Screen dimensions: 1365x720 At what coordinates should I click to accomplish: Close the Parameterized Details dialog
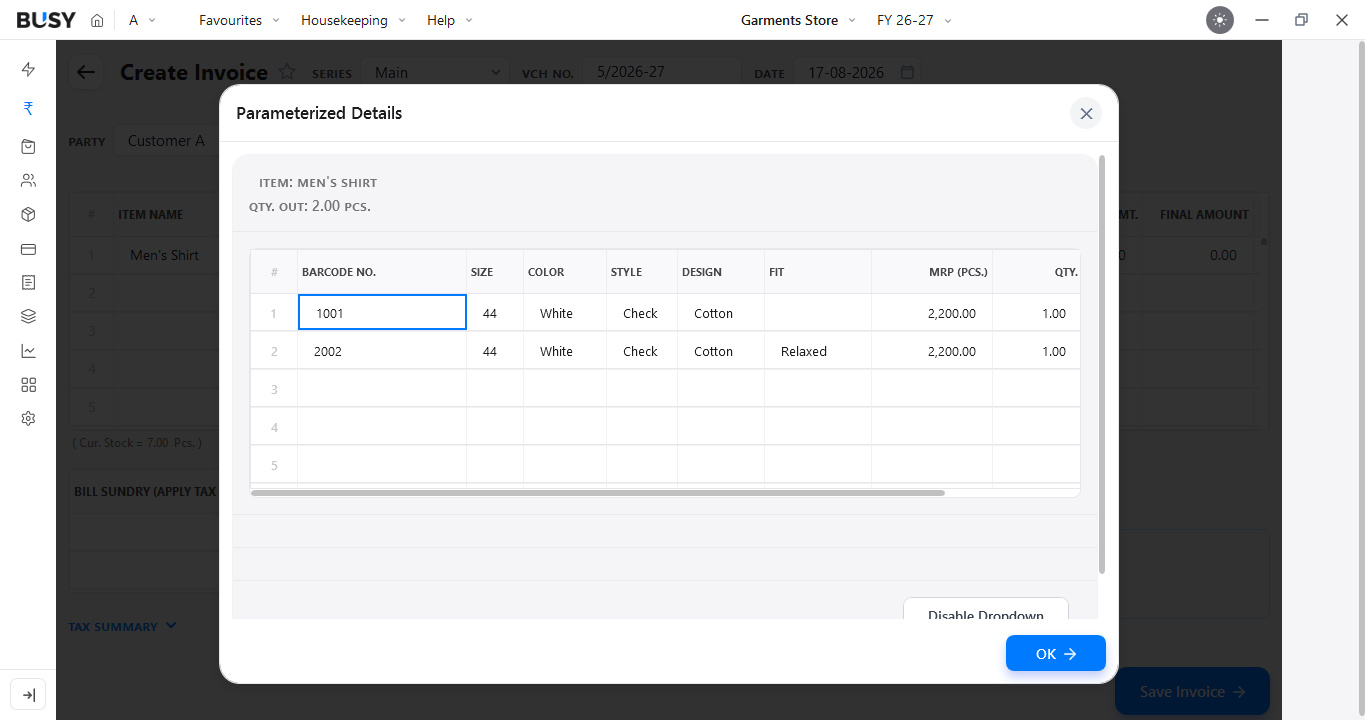tap(1086, 114)
